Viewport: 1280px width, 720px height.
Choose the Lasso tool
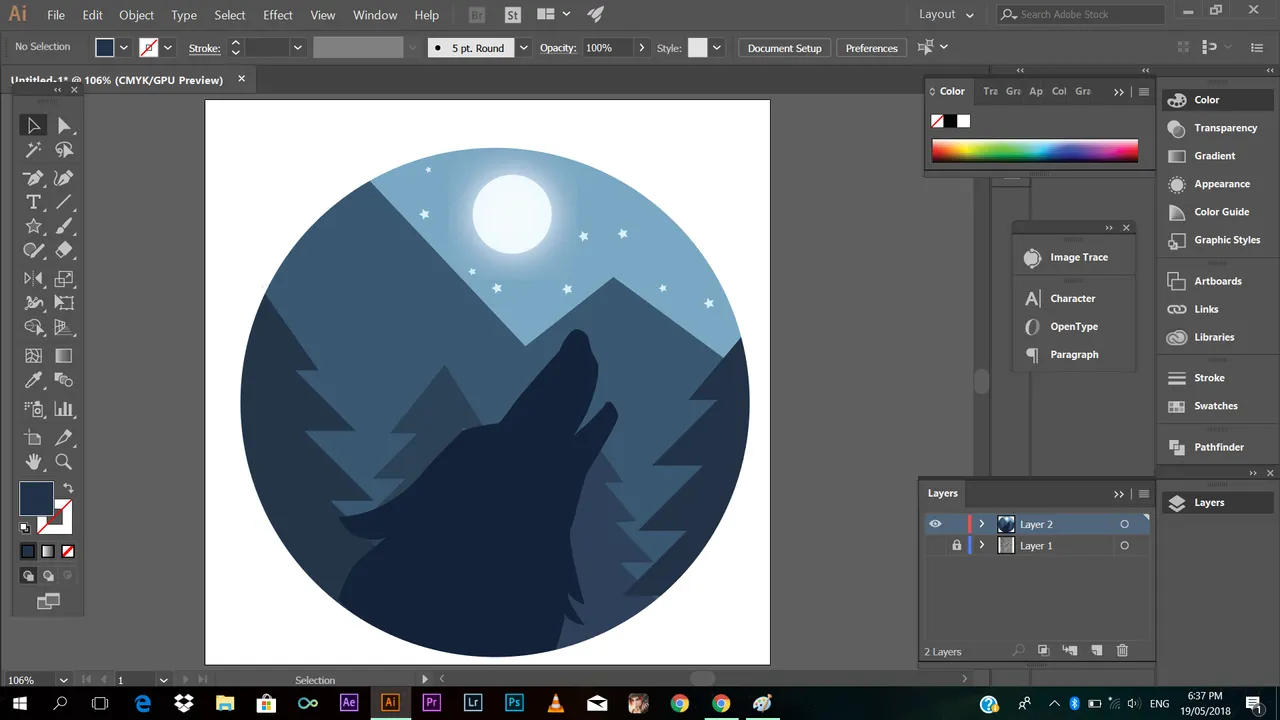(64, 150)
